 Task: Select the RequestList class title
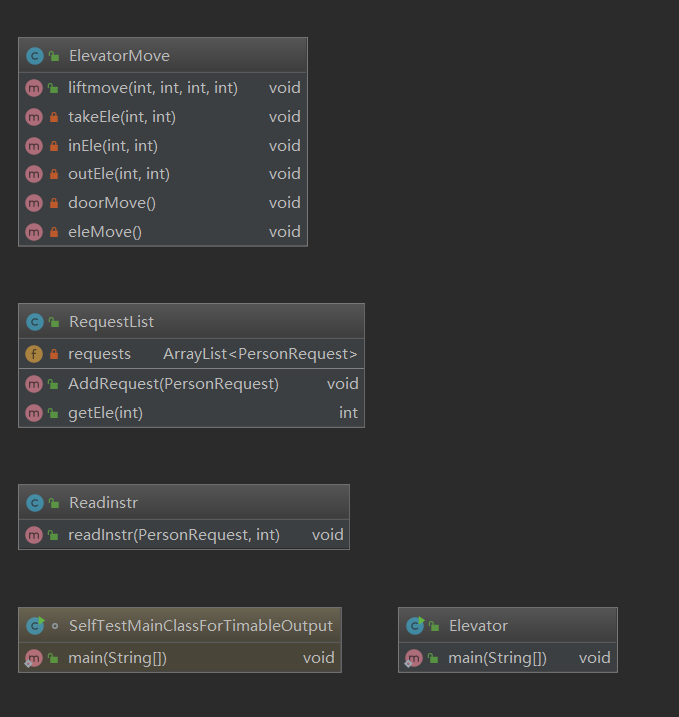(x=111, y=322)
